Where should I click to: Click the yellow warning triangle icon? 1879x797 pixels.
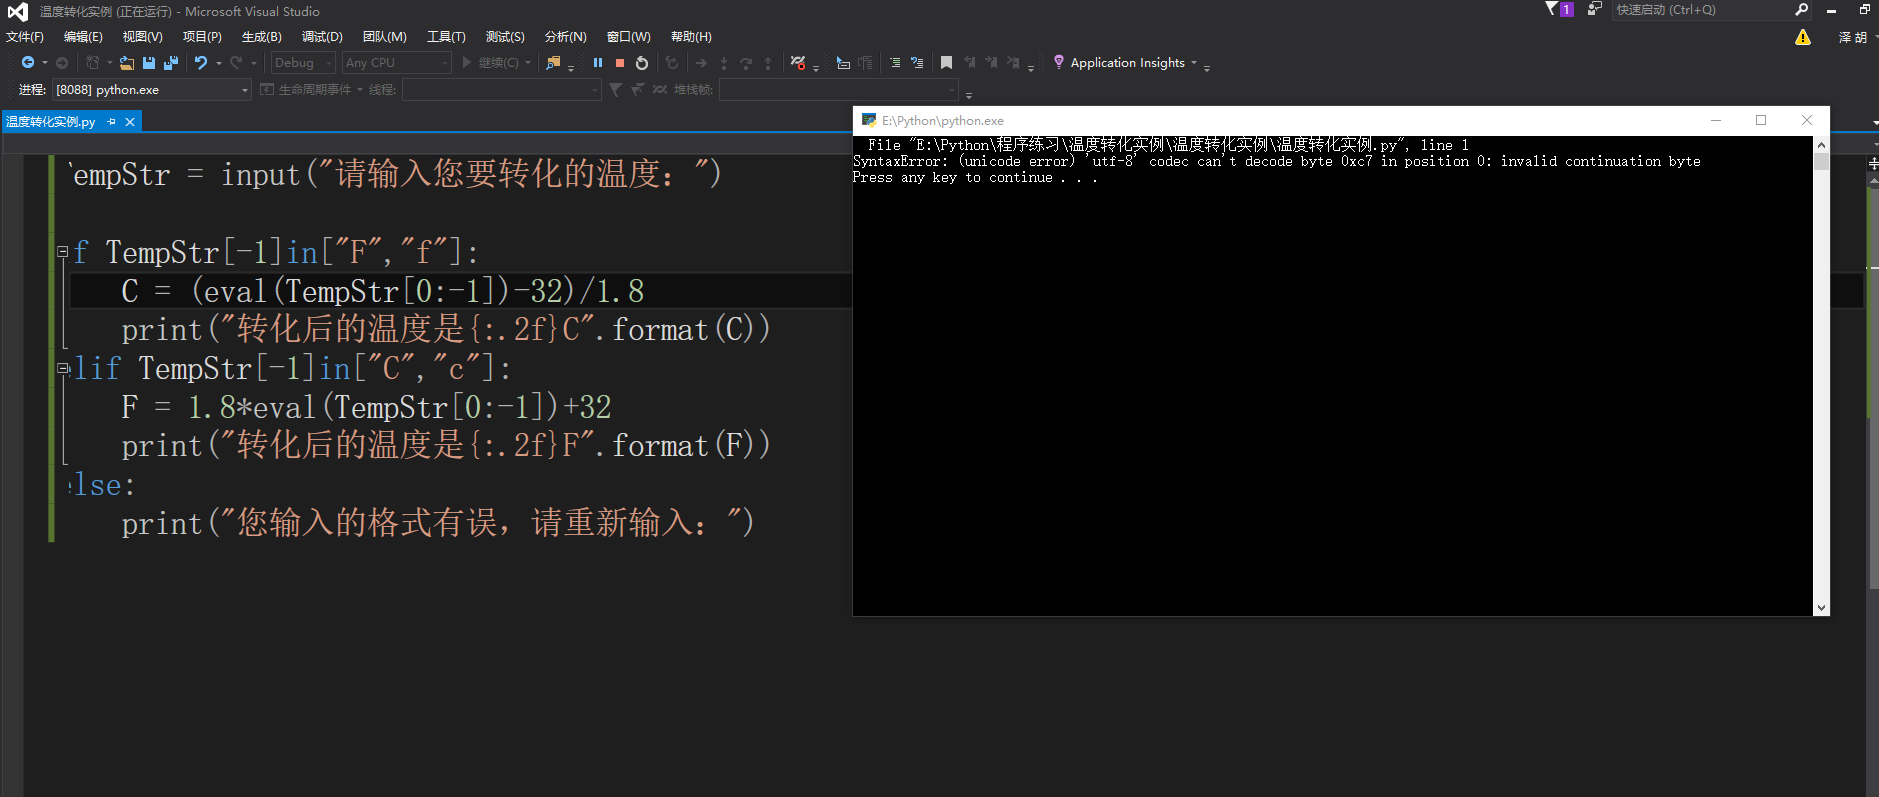(1803, 37)
